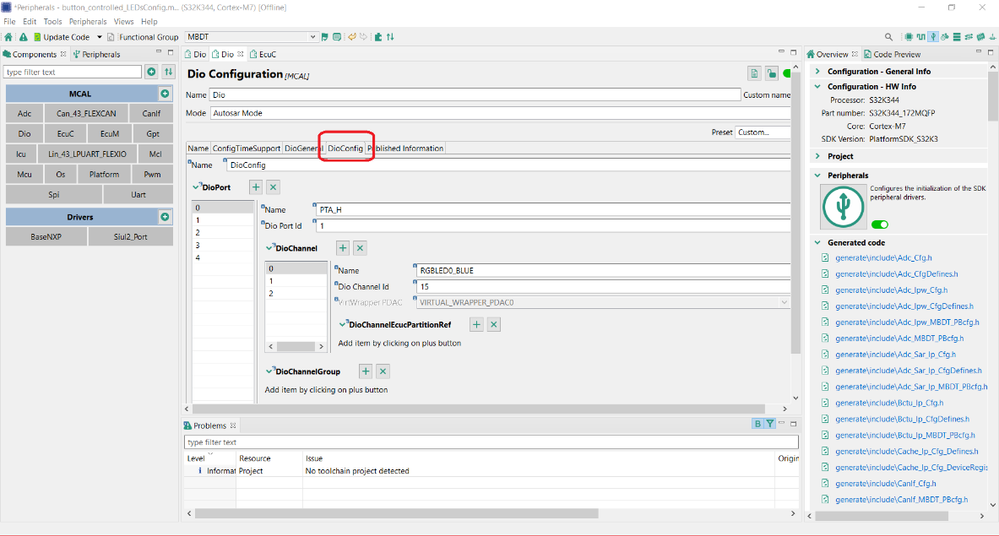
Task: Open the MBDT functional group combo box
Action: coord(251,37)
